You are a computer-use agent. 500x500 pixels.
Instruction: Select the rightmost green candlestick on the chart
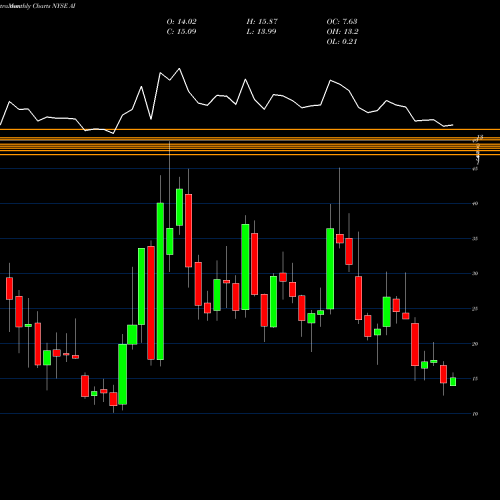tap(453, 382)
